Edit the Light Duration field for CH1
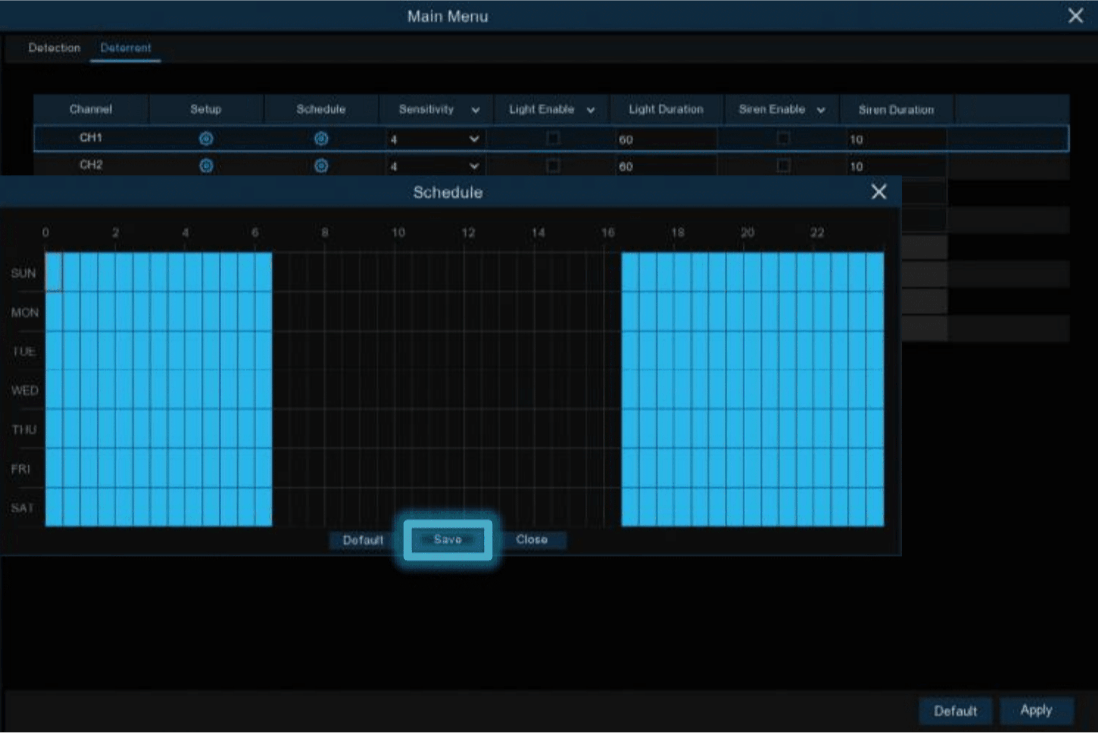 tap(664, 139)
